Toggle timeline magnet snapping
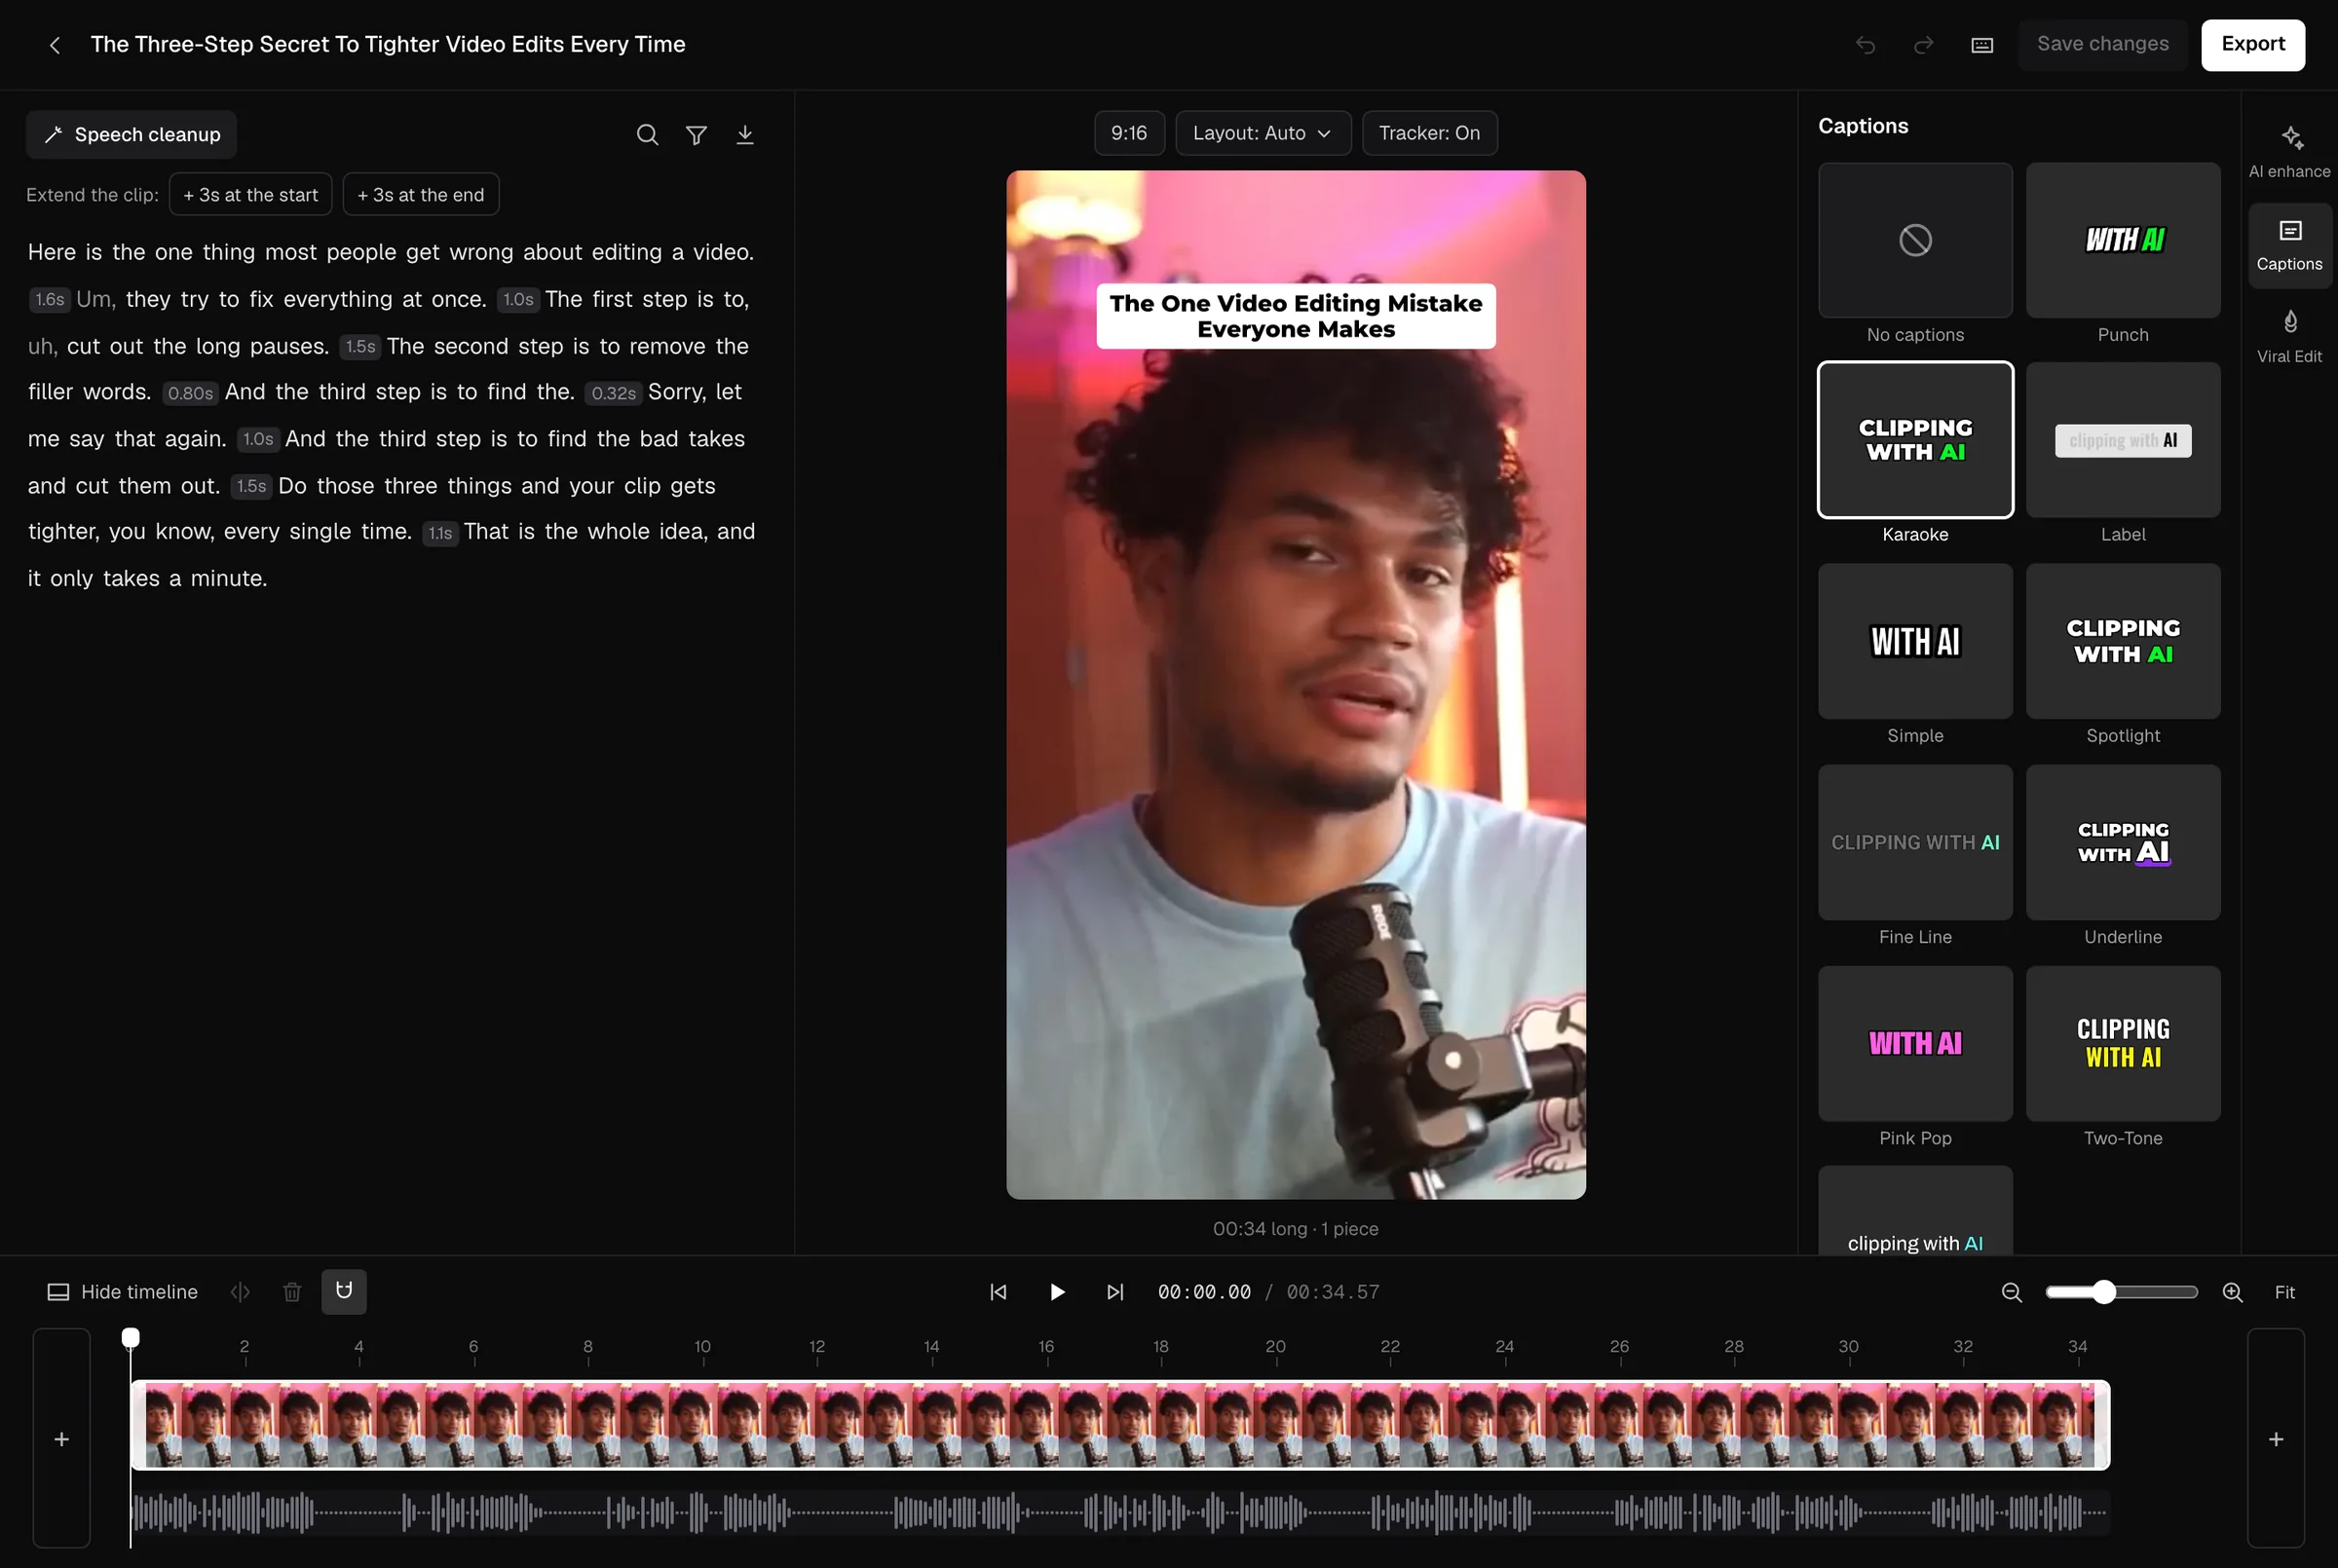 point(344,1291)
